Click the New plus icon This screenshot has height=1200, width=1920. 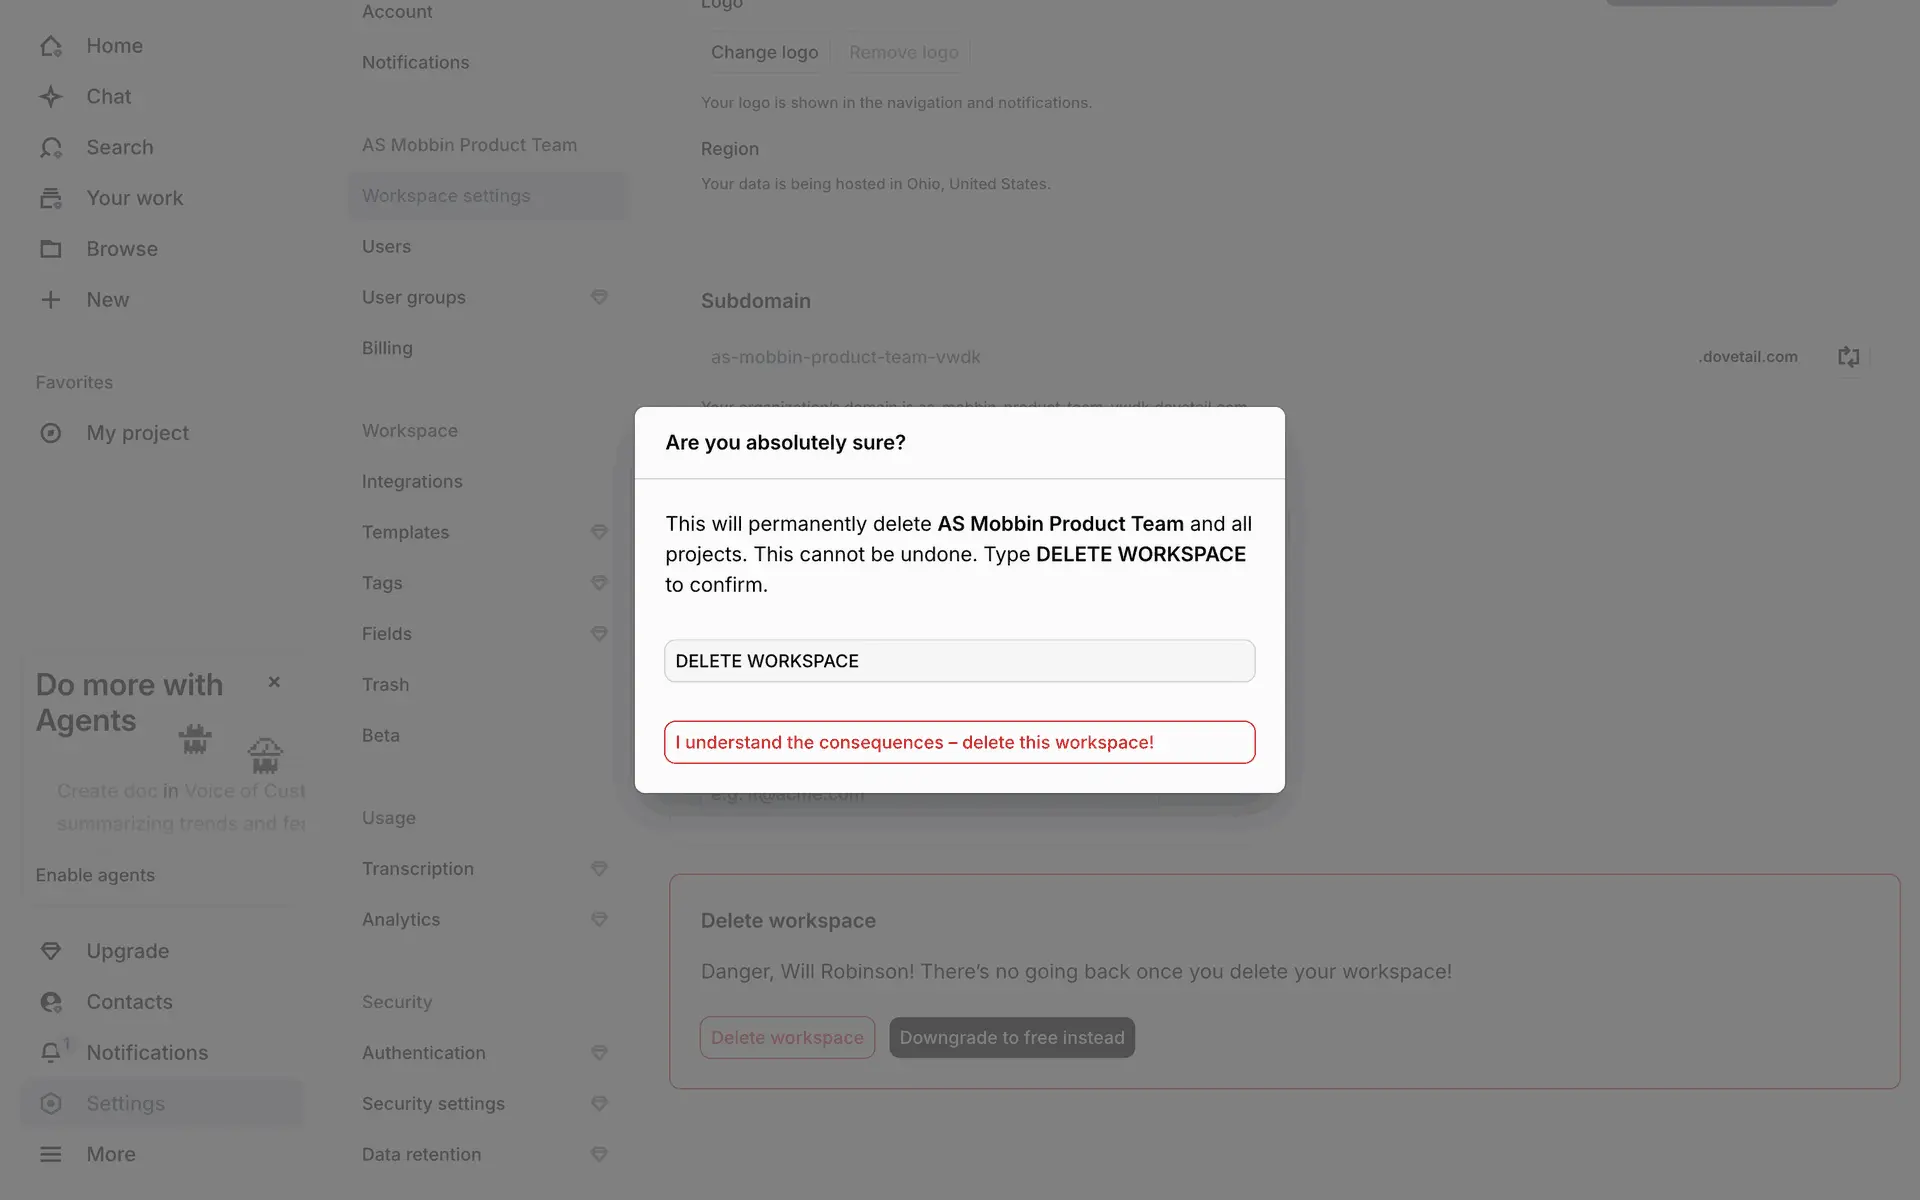[51, 300]
